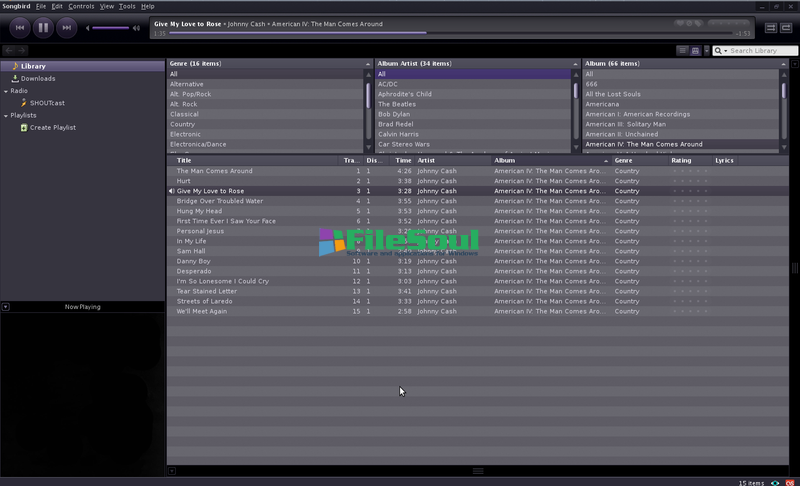Select Bob Dylan in Album Artist filter
This screenshot has height=486, width=800.
click(394, 114)
